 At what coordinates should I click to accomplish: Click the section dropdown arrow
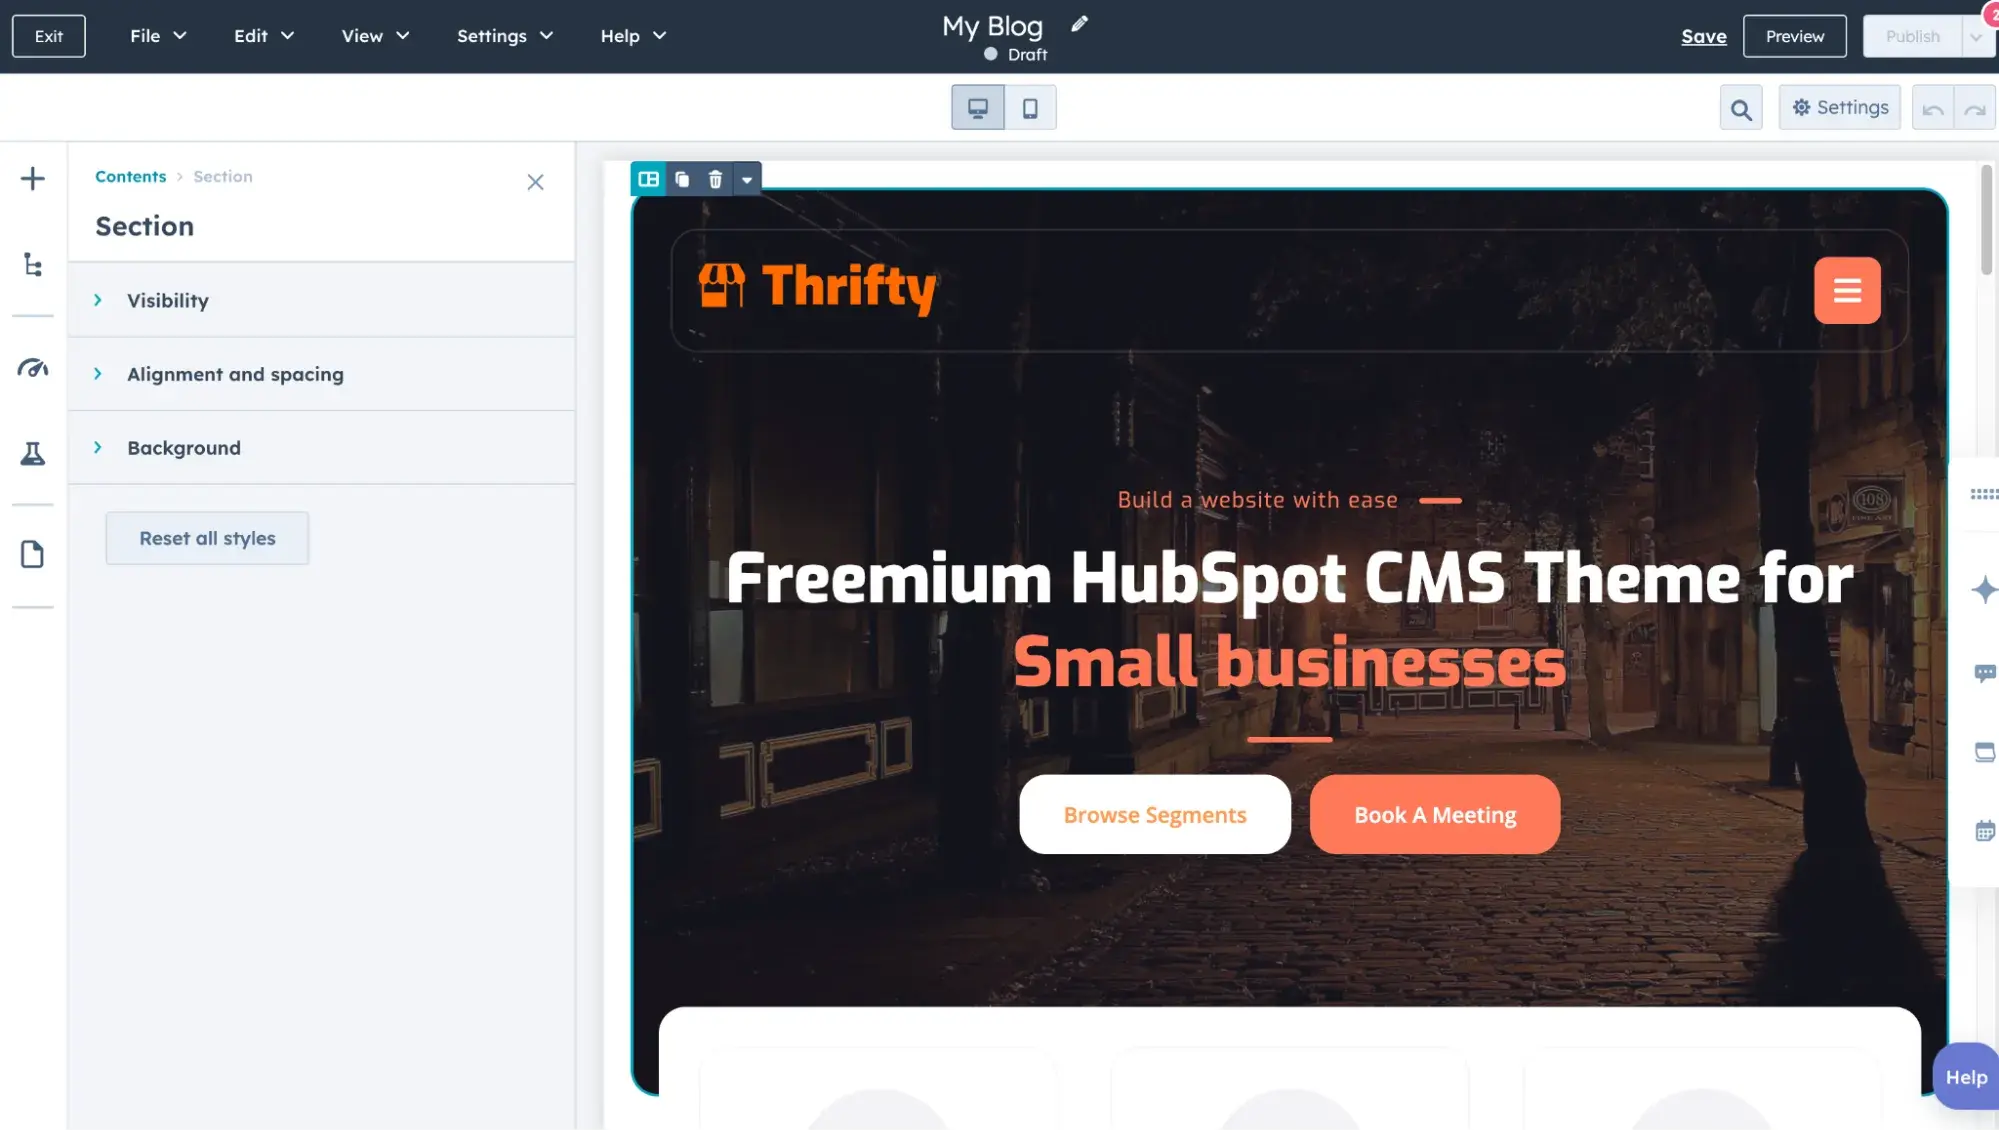click(x=746, y=178)
